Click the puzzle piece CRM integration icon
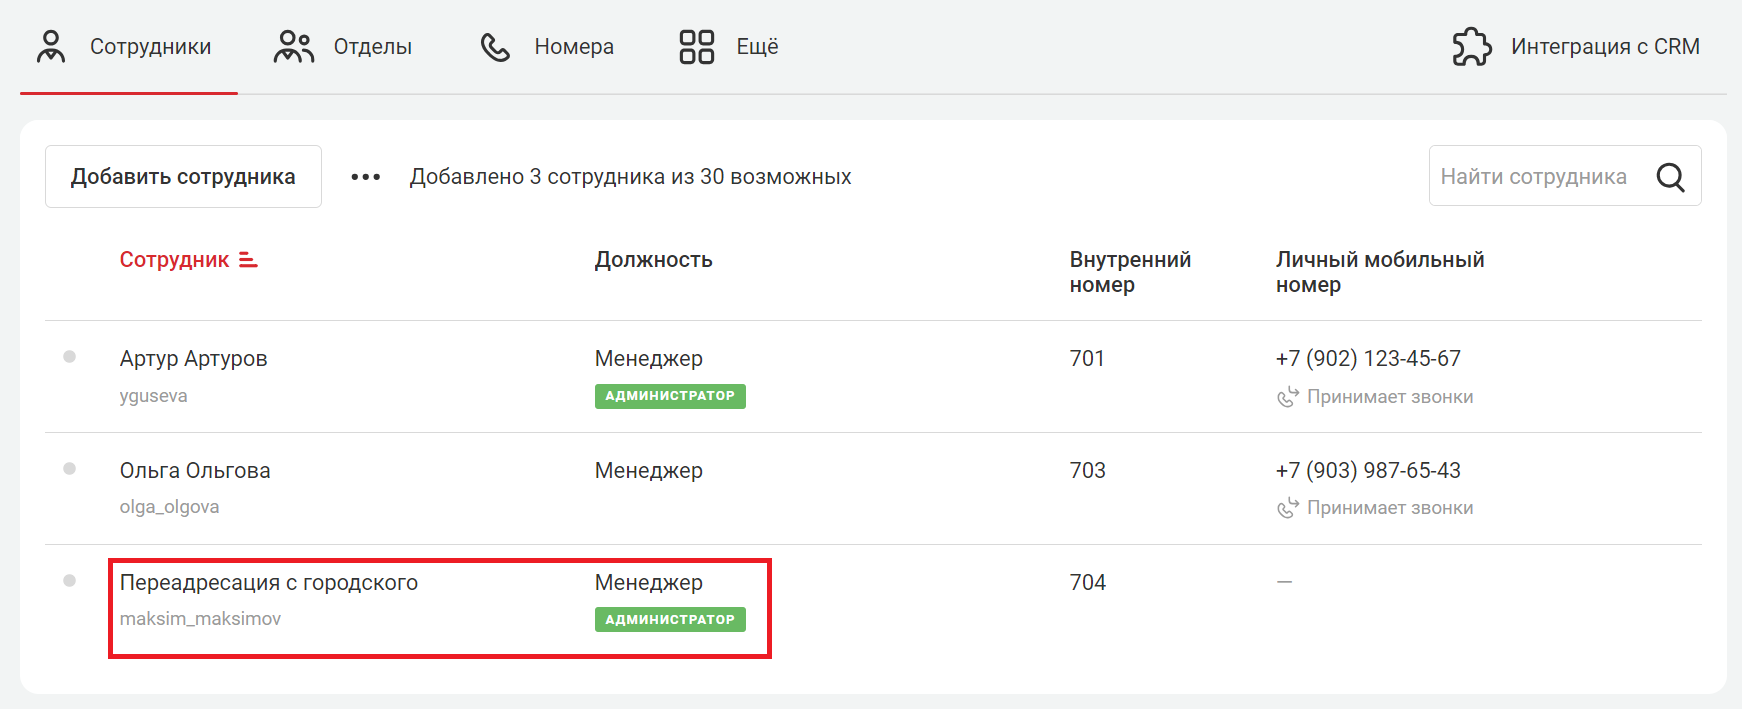This screenshot has width=1742, height=709. (1471, 47)
